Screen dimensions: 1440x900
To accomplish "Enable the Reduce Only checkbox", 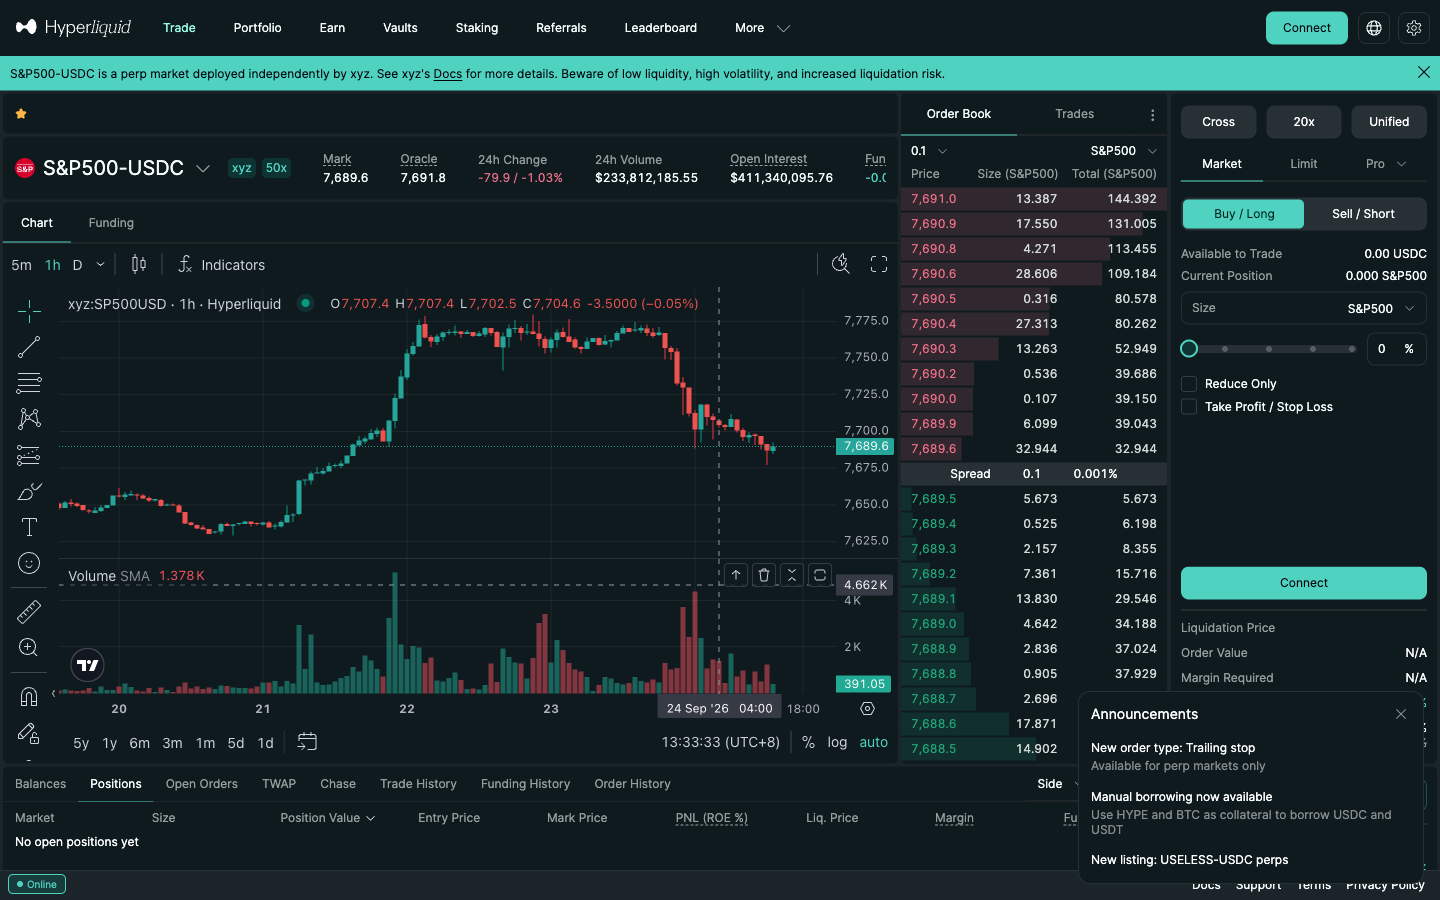I will (x=1189, y=384).
